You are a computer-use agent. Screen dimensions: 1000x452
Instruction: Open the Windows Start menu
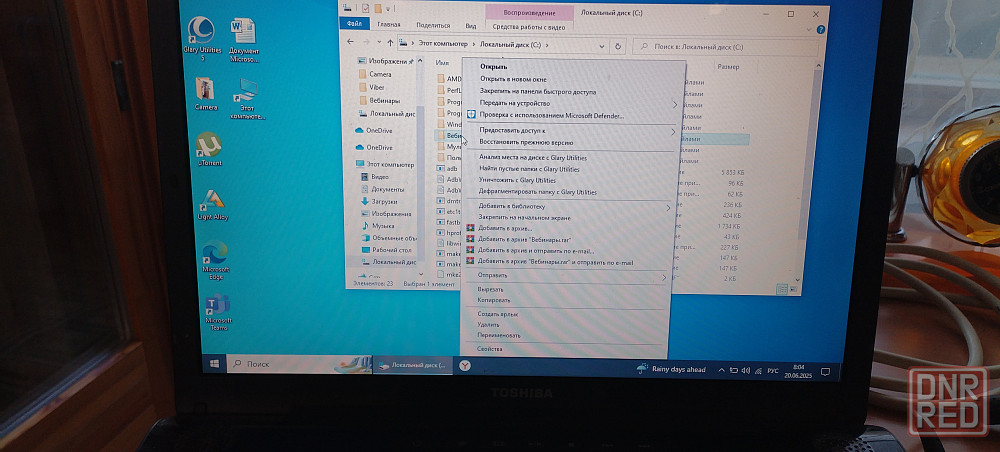pyautogui.click(x=214, y=363)
